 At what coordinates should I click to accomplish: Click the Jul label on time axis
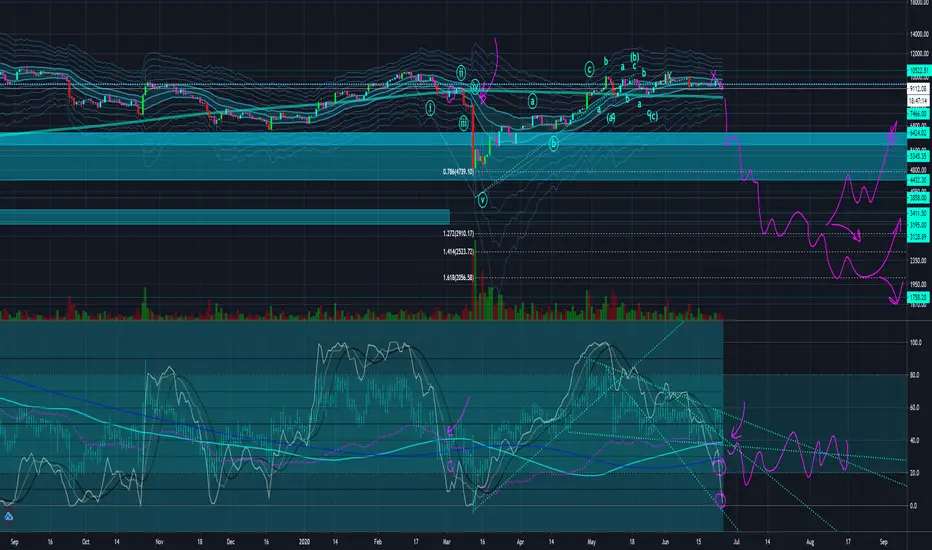click(x=736, y=542)
